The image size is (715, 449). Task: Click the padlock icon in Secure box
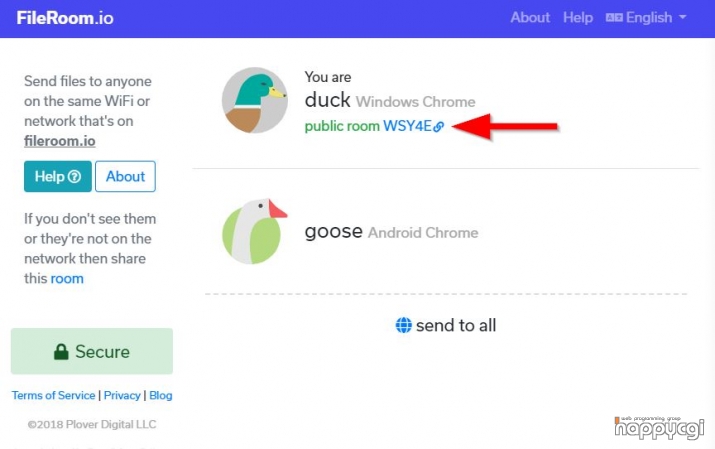[61, 352]
